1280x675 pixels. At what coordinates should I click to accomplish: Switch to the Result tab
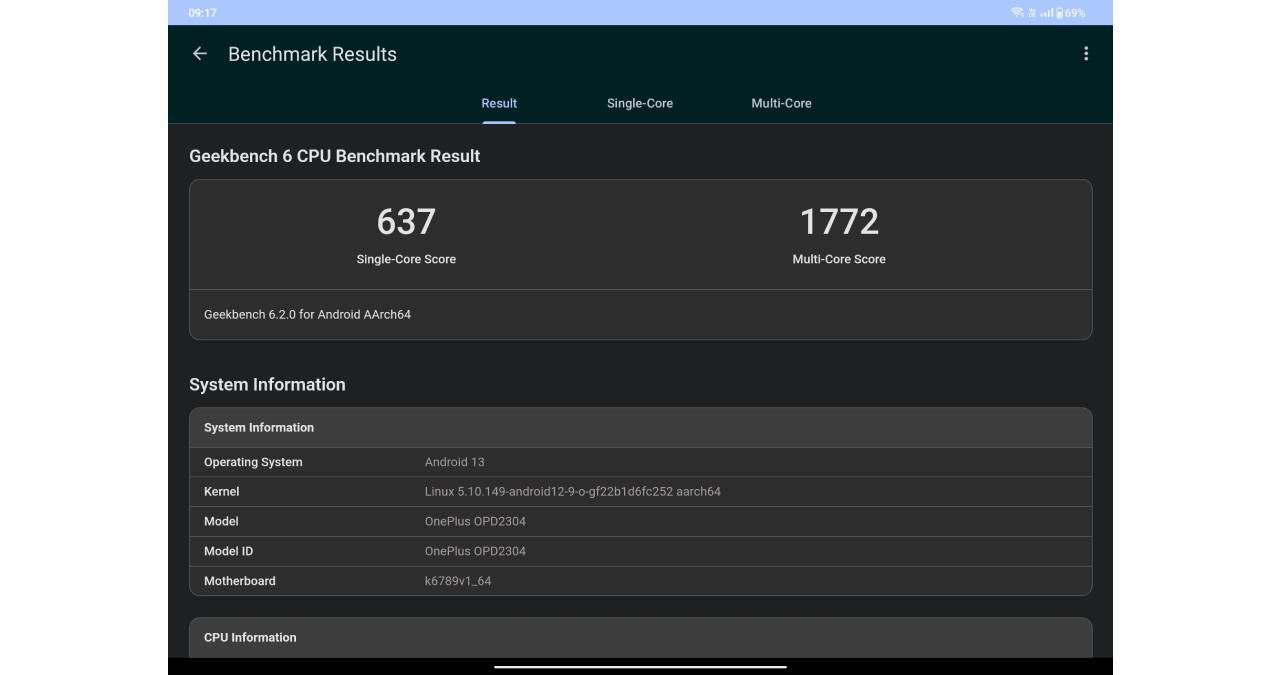[x=499, y=103]
